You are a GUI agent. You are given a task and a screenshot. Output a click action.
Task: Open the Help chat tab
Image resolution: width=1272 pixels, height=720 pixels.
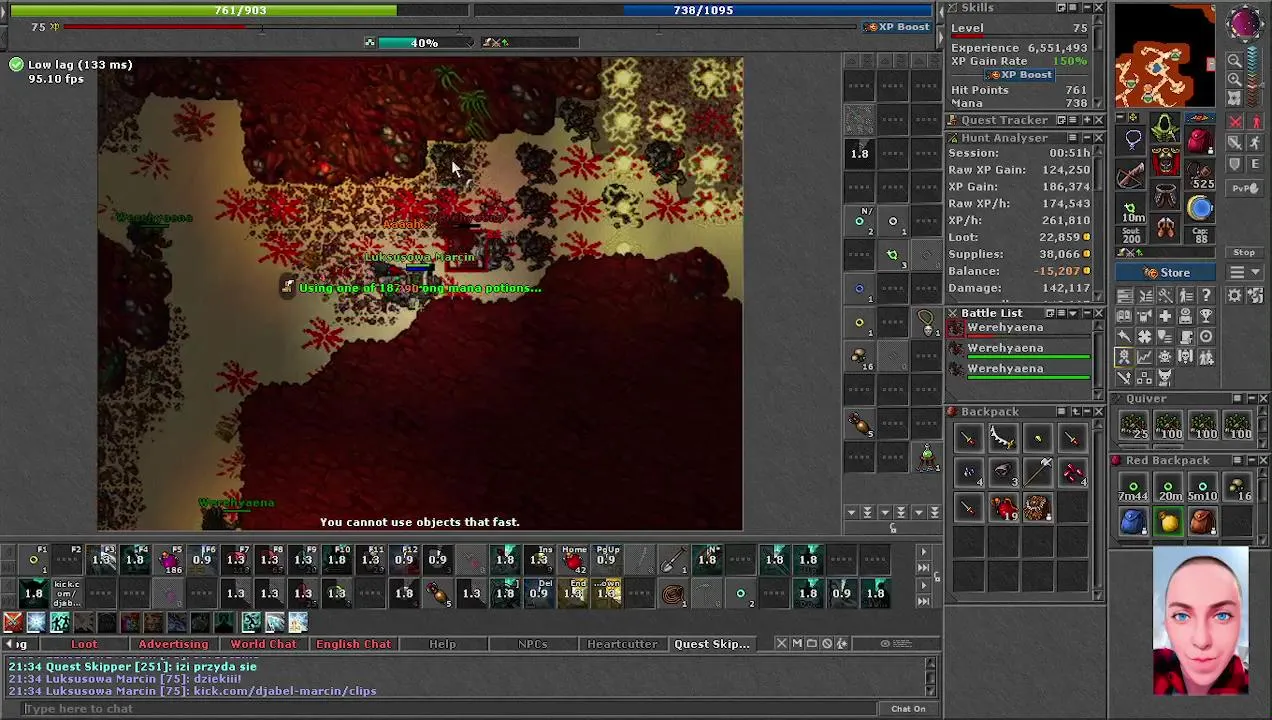(442, 644)
